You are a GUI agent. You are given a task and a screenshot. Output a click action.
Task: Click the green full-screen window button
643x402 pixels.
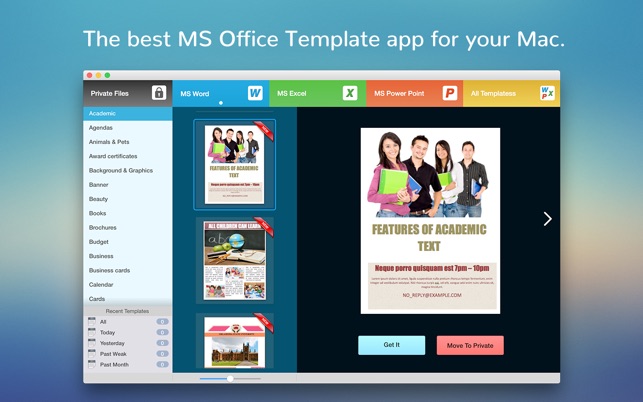click(107, 75)
